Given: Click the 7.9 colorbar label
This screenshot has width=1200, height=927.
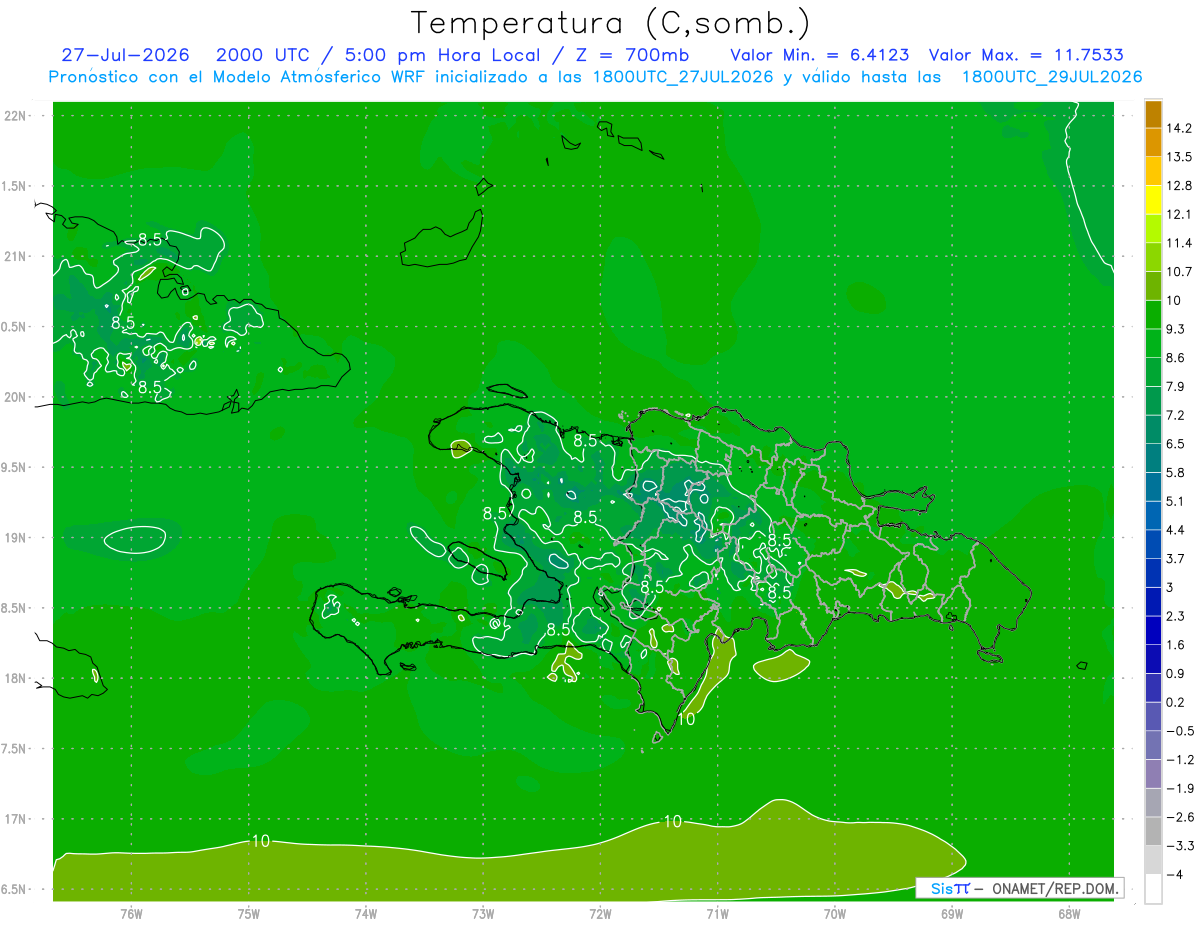Looking at the screenshot, I should [x=1175, y=387].
